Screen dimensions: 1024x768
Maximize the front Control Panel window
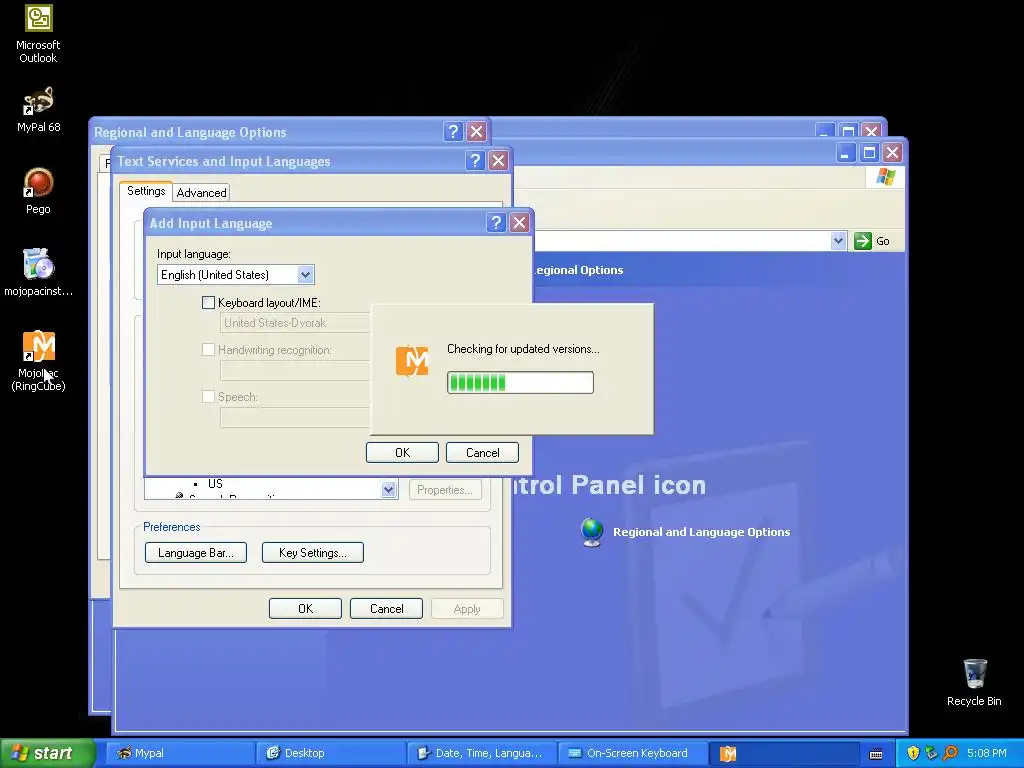[869, 153]
